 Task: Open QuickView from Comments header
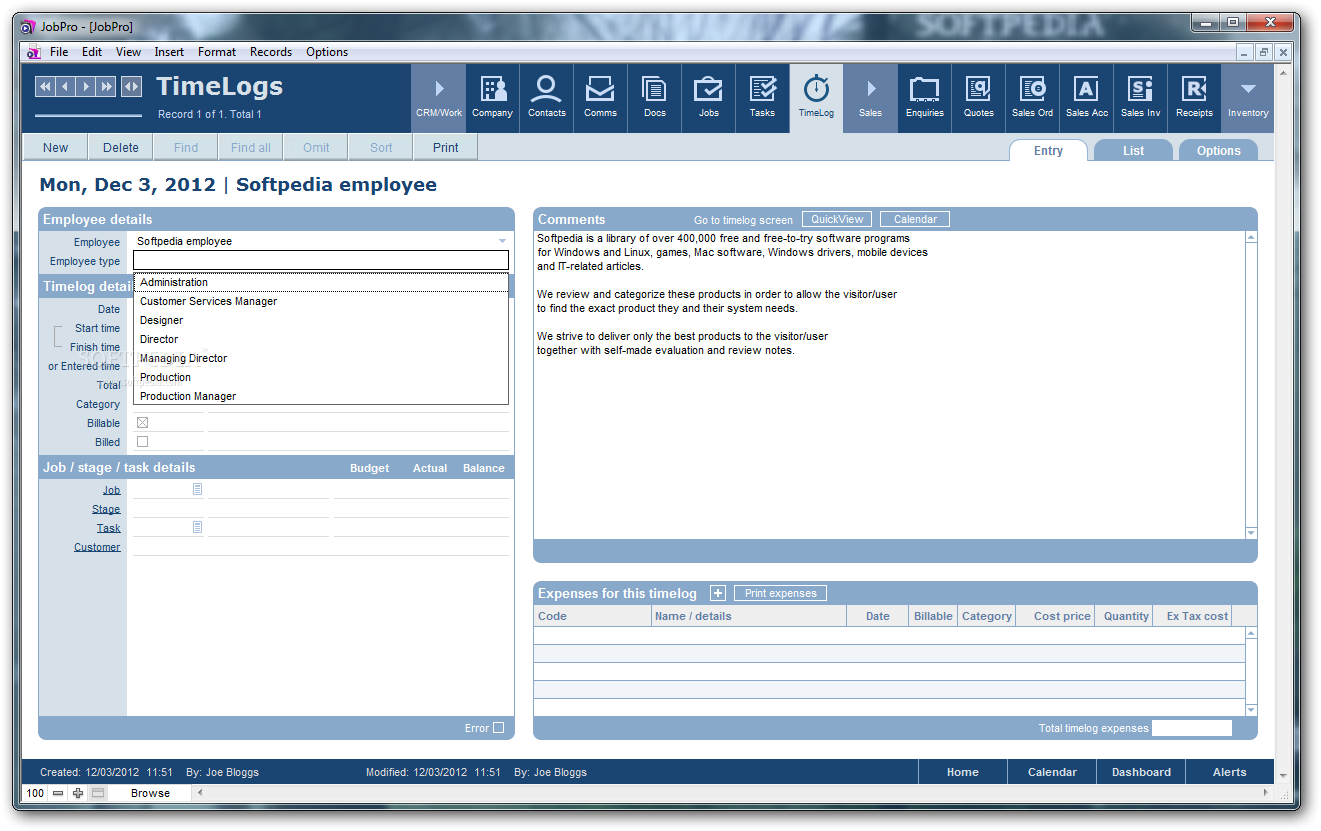(837, 219)
